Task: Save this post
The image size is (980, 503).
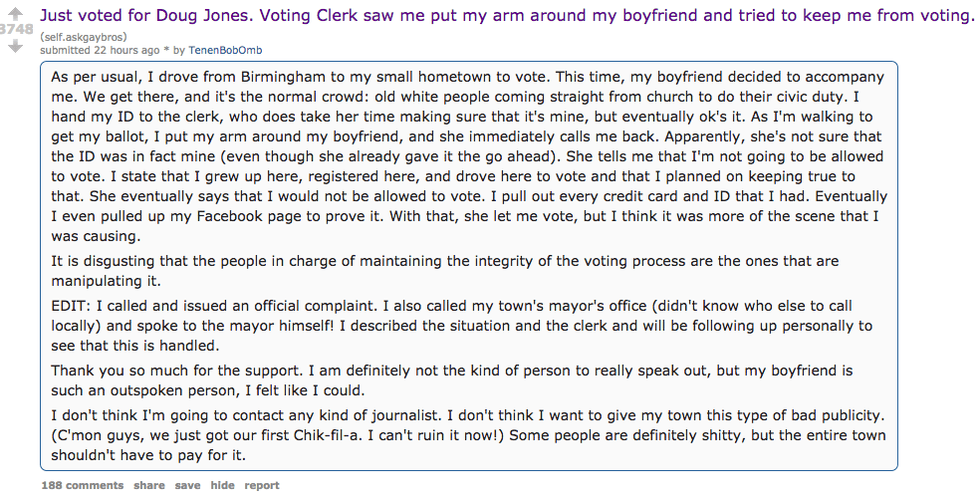Action: pos(187,485)
